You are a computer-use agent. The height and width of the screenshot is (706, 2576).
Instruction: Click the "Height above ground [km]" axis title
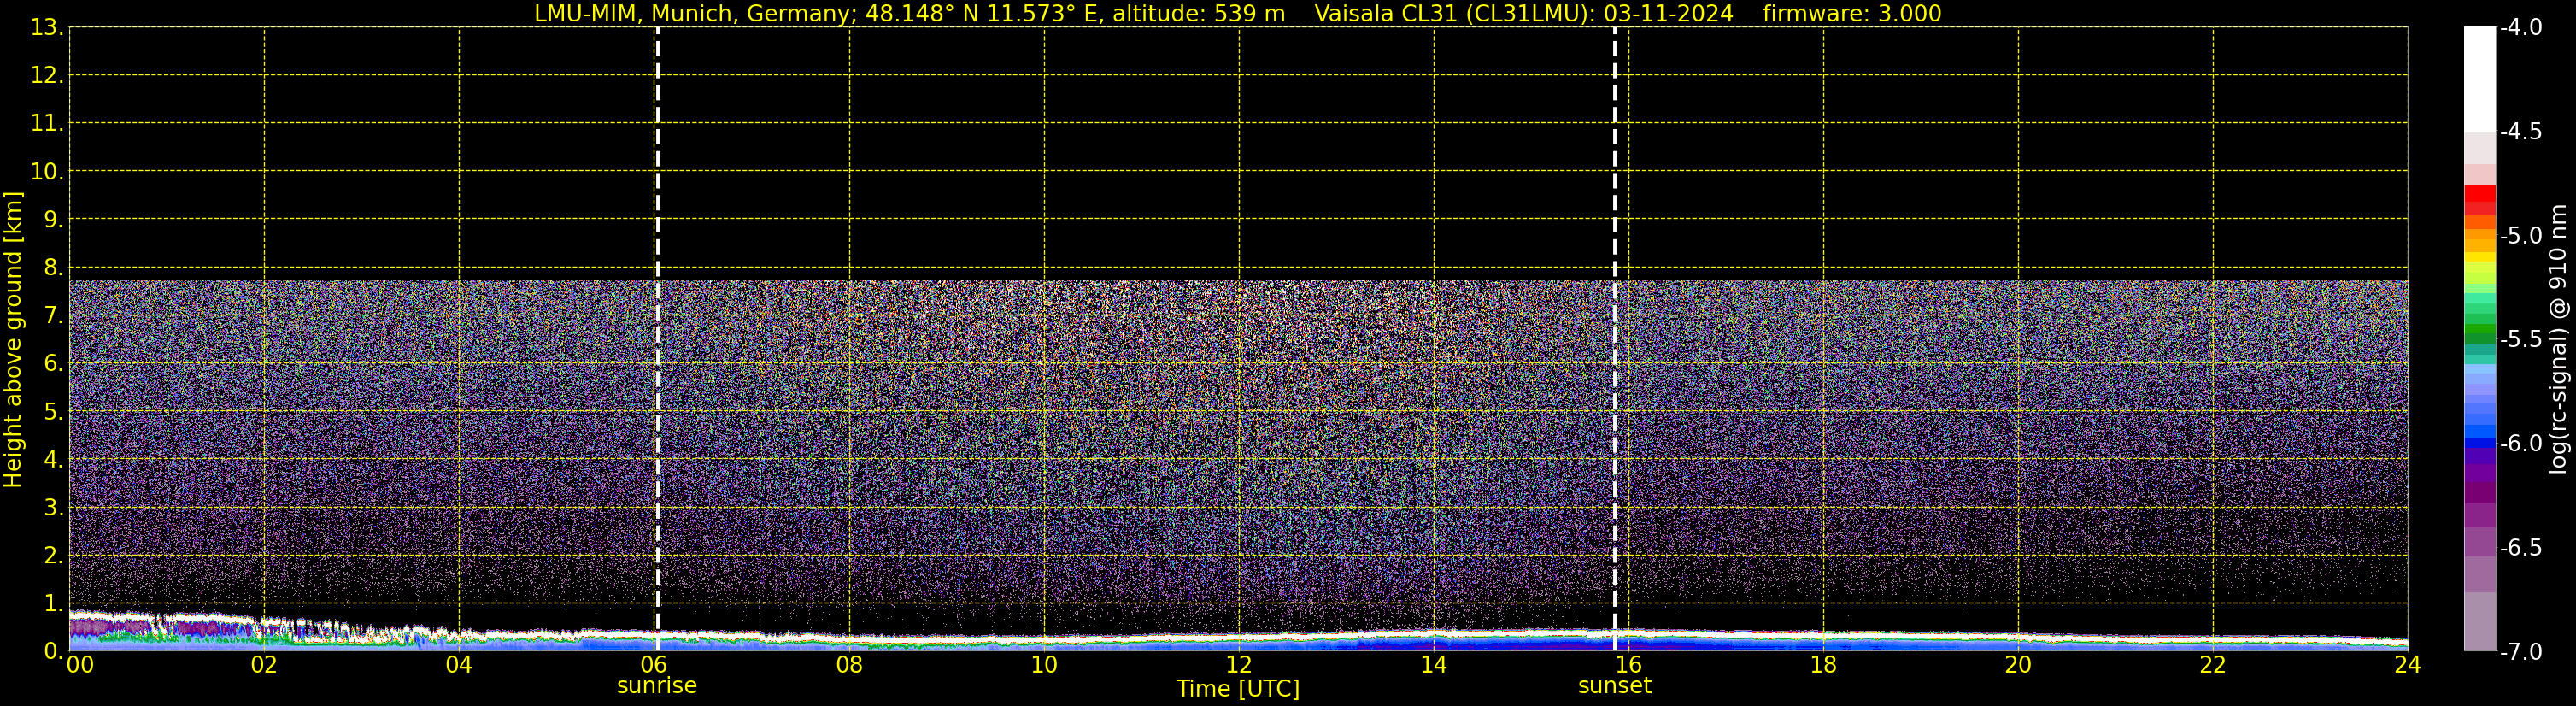coord(13,340)
